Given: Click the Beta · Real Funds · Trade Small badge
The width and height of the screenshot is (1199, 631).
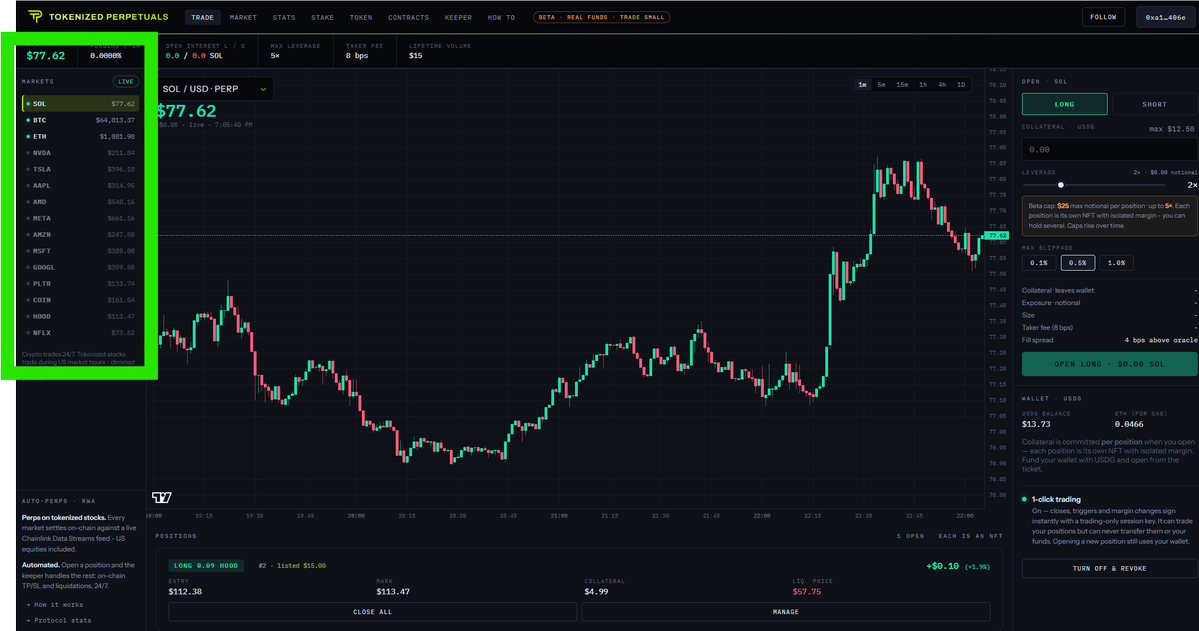Looking at the screenshot, I should (x=602, y=17).
